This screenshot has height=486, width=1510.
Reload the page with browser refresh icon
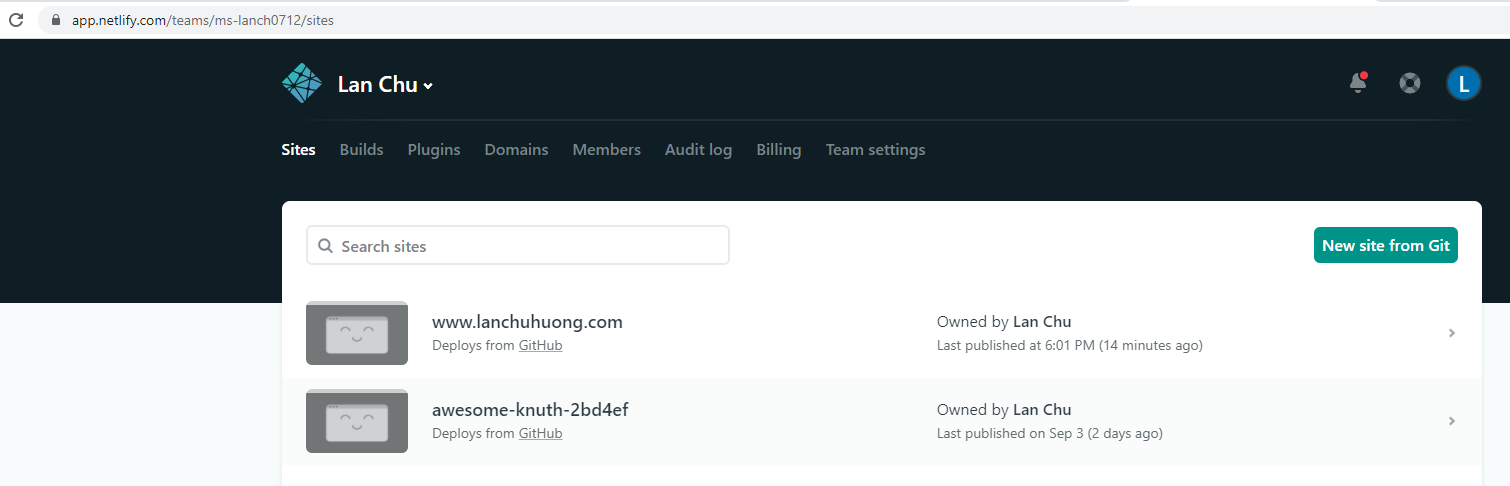click(16, 20)
